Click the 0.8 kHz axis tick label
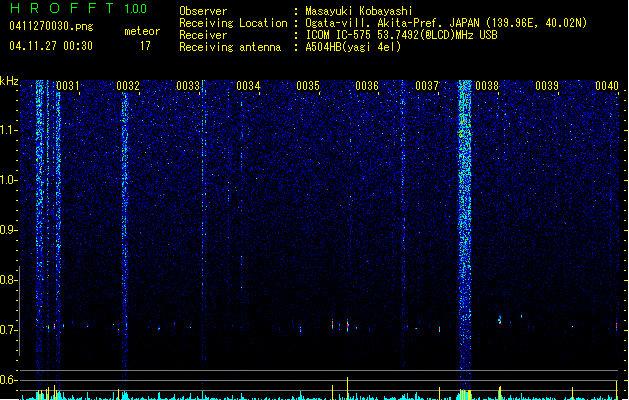The width and height of the screenshot is (629, 400). (x=9, y=280)
